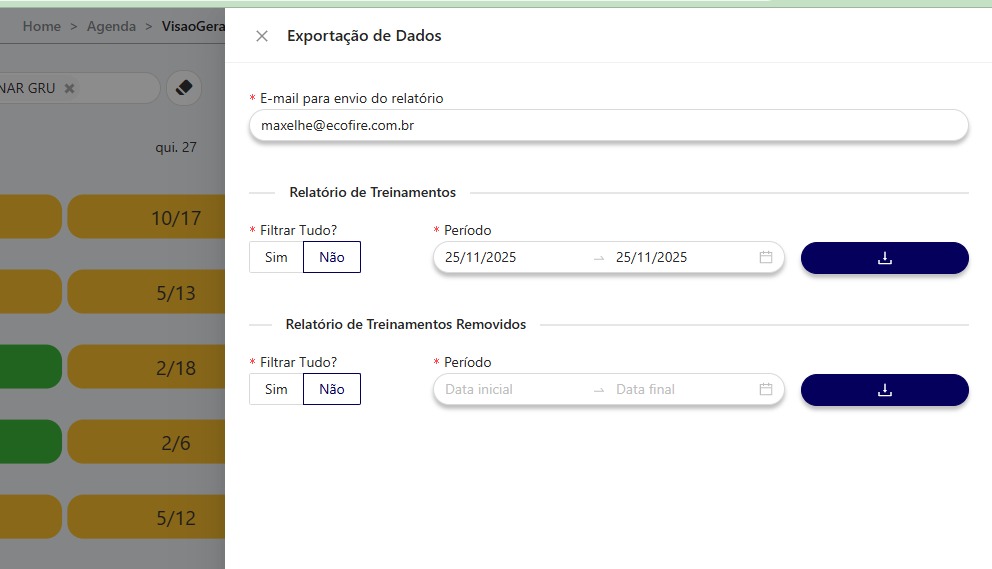This screenshot has height=569, width=992.
Task: Open calendar icon in Treinamentos period
Action: coord(766,257)
